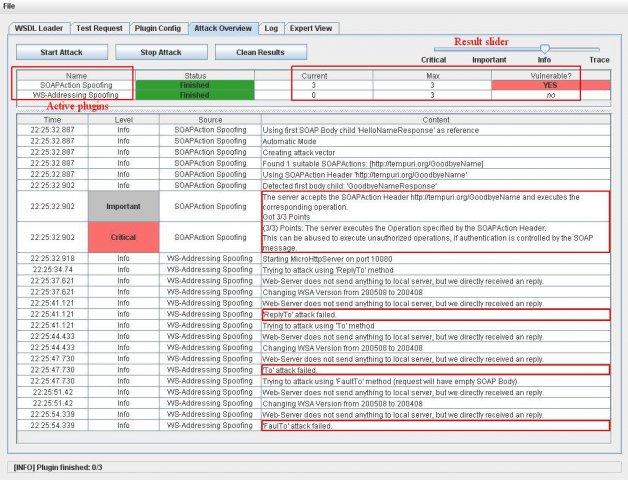Click the Time column header in log table

click(x=52, y=119)
